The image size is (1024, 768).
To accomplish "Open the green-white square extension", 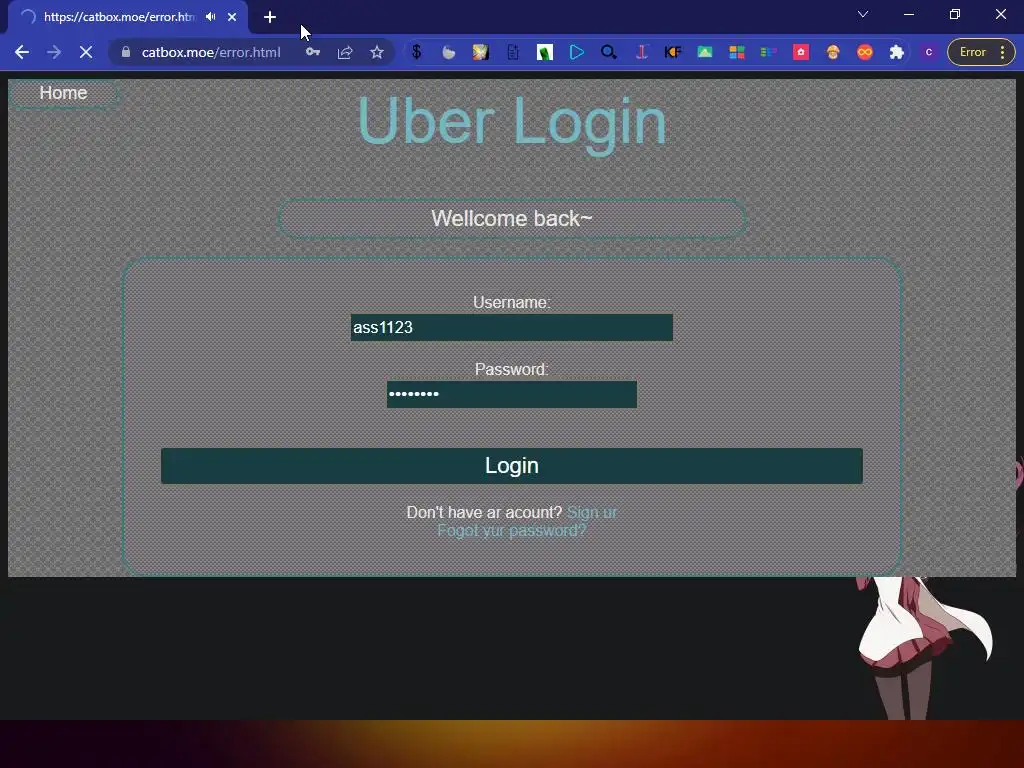I will coord(545,52).
